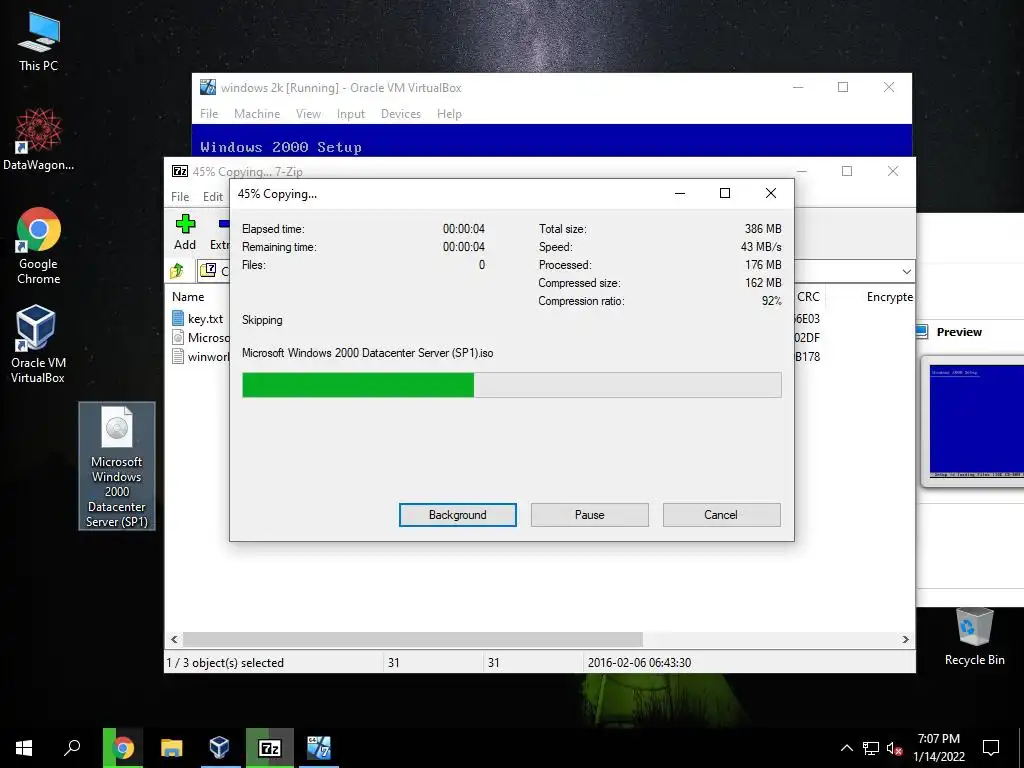The width and height of the screenshot is (1024, 768).
Task: Open network status tray icon
Action: (871, 748)
